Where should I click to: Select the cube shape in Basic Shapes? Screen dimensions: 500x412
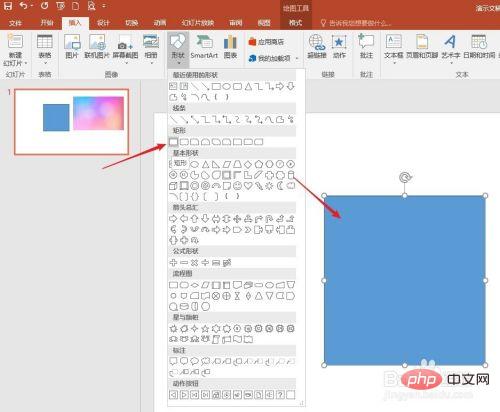coord(173,186)
